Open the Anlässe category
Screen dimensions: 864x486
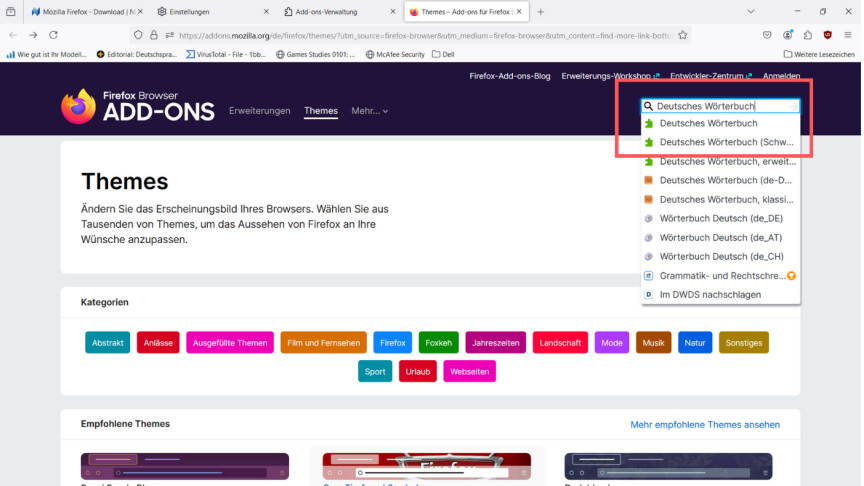(158, 343)
